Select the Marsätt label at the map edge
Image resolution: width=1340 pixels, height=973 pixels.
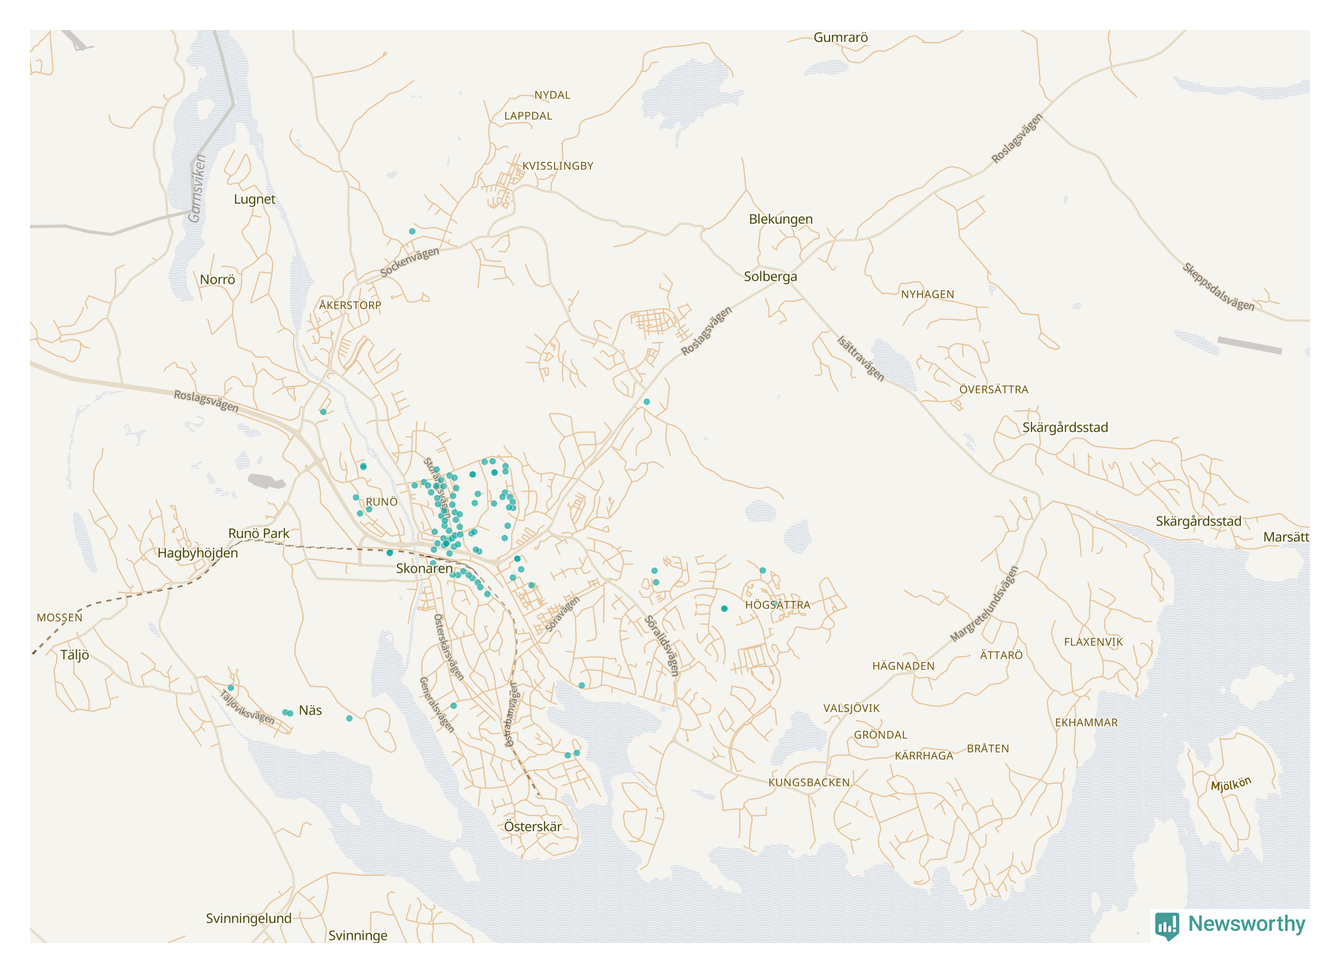[1285, 537]
